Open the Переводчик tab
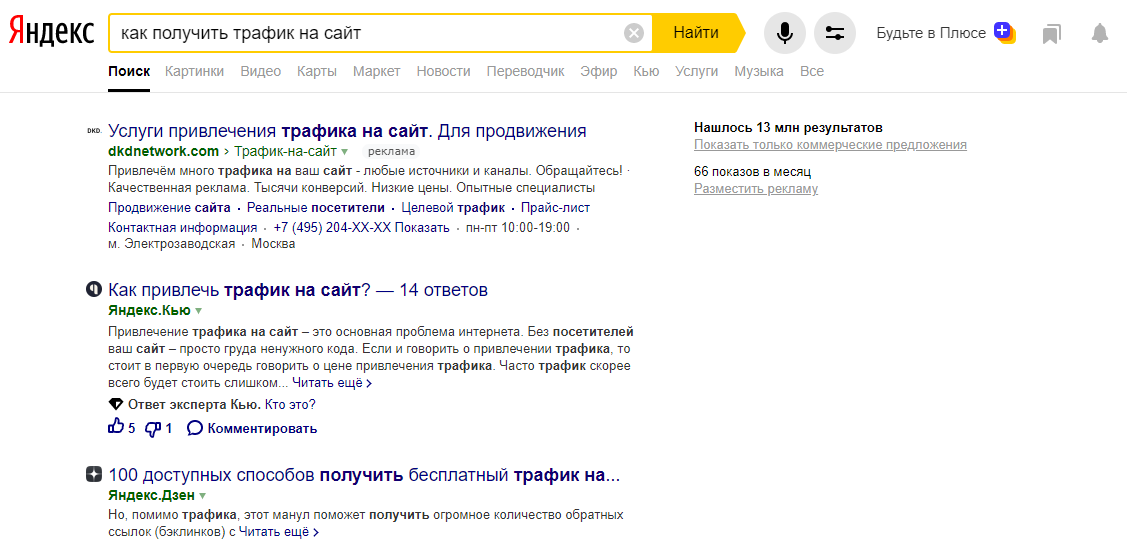This screenshot has width=1127, height=556. coord(525,71)
